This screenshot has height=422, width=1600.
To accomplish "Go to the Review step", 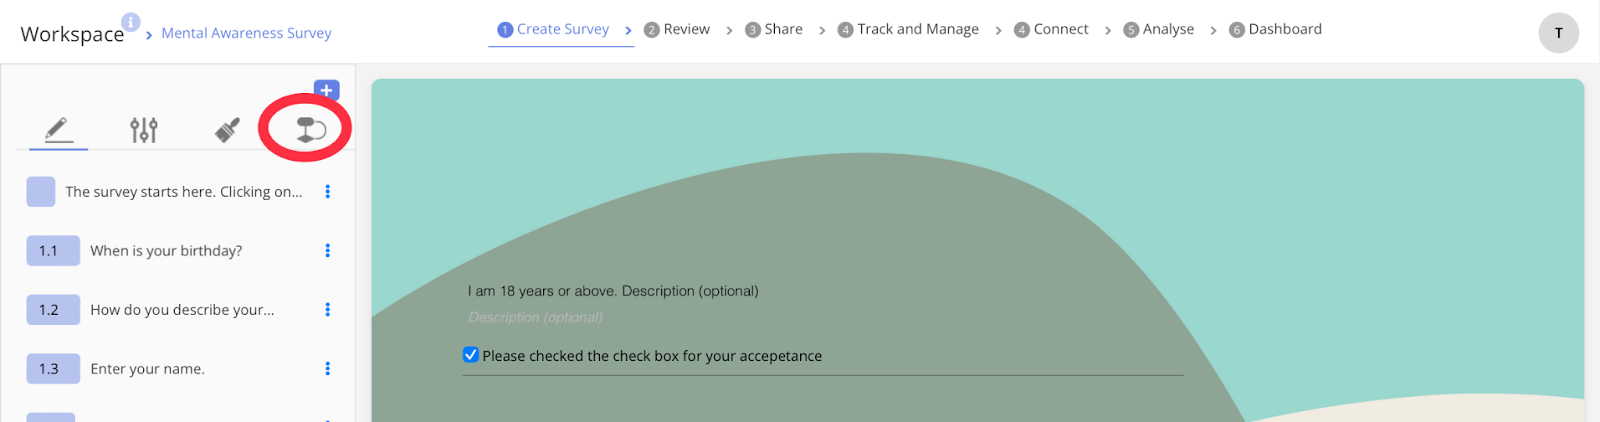I will click(x=677, y=30).
